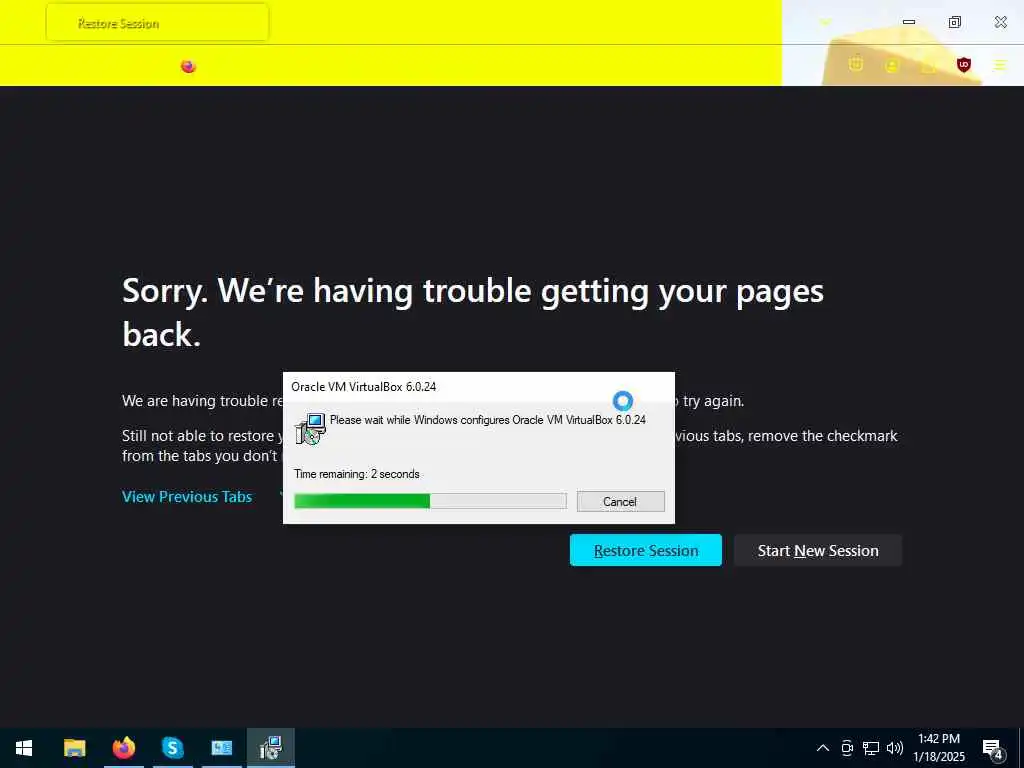
Task: Select the VirtualBox installer taskbar item
Action: coord(270,748)
